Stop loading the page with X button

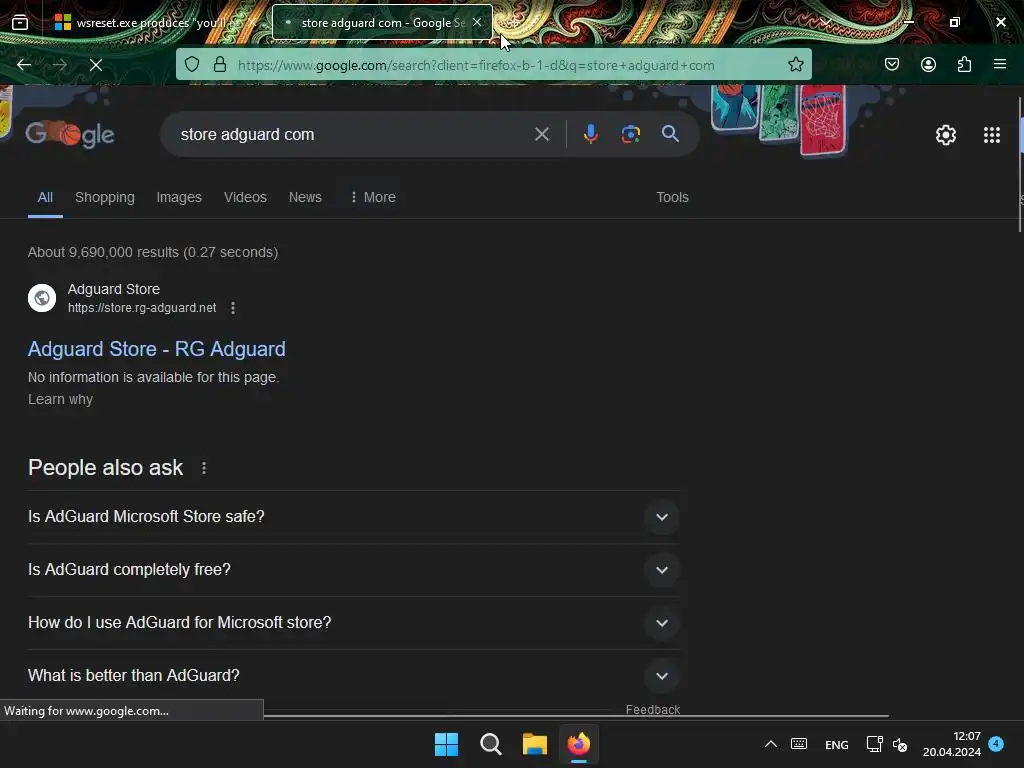(x=95, y=65)
